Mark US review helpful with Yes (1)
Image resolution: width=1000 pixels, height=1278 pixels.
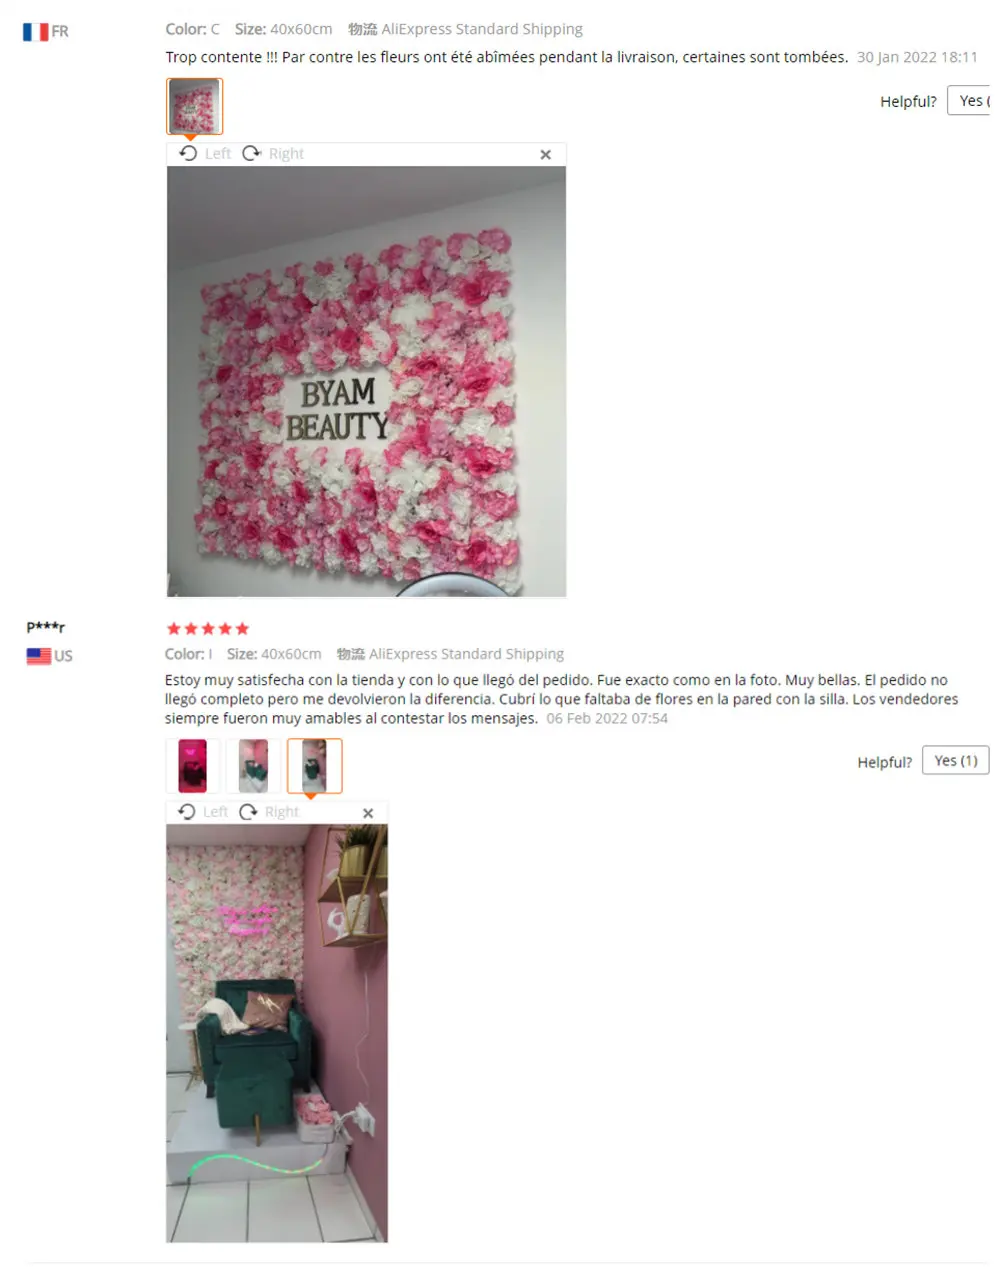point(955,761)
